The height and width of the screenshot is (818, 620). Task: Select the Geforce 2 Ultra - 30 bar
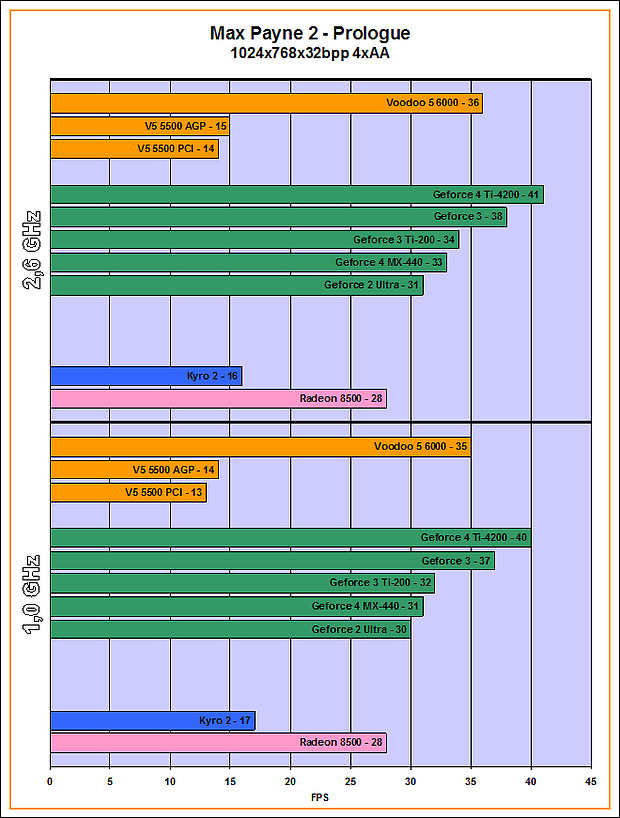[x=230, y=629]
